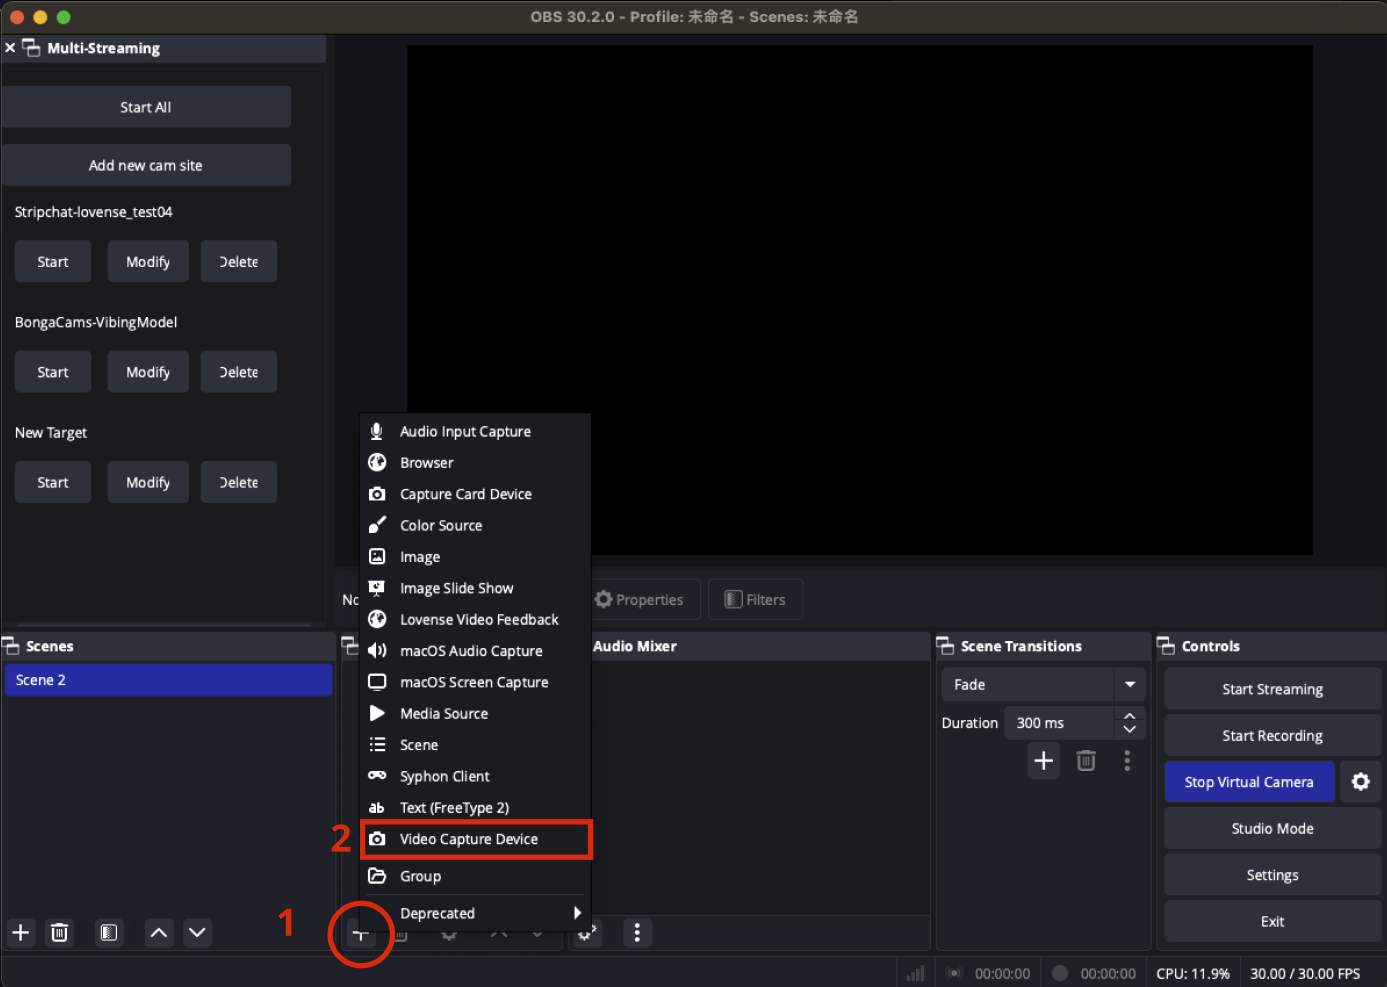Select Scene 2 in the Scenes list

pos(168,679)
